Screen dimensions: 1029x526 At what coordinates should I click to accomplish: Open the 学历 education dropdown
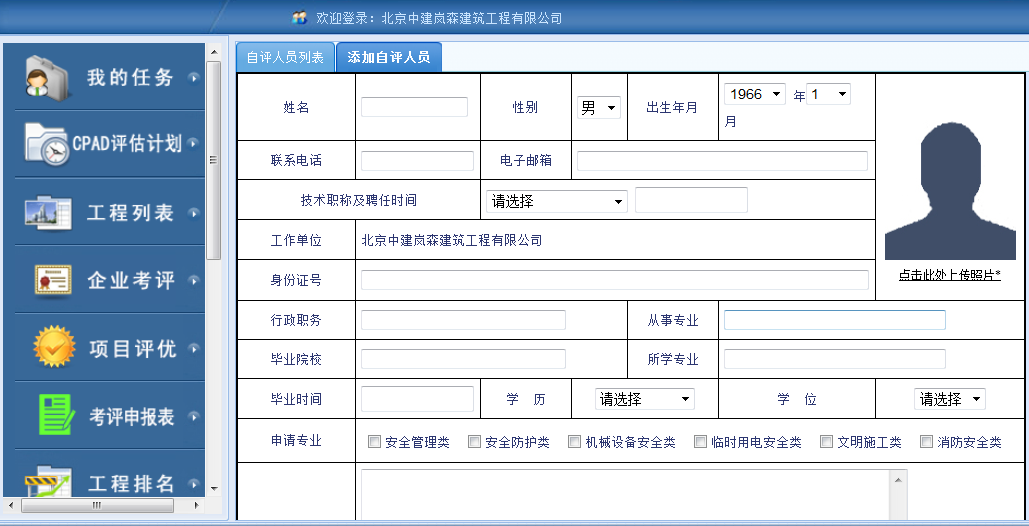[644, 399]
